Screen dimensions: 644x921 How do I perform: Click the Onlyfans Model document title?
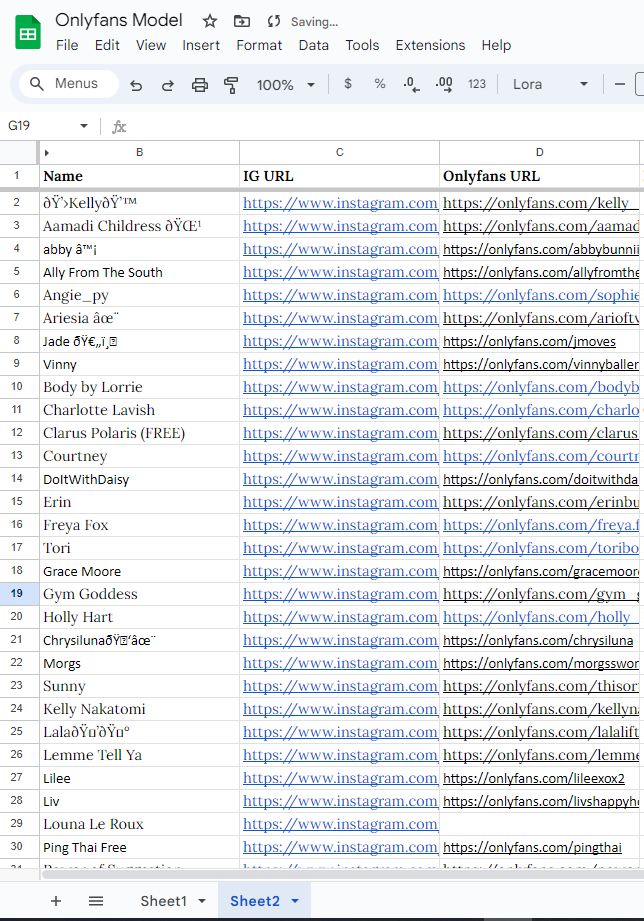[119, 21]
